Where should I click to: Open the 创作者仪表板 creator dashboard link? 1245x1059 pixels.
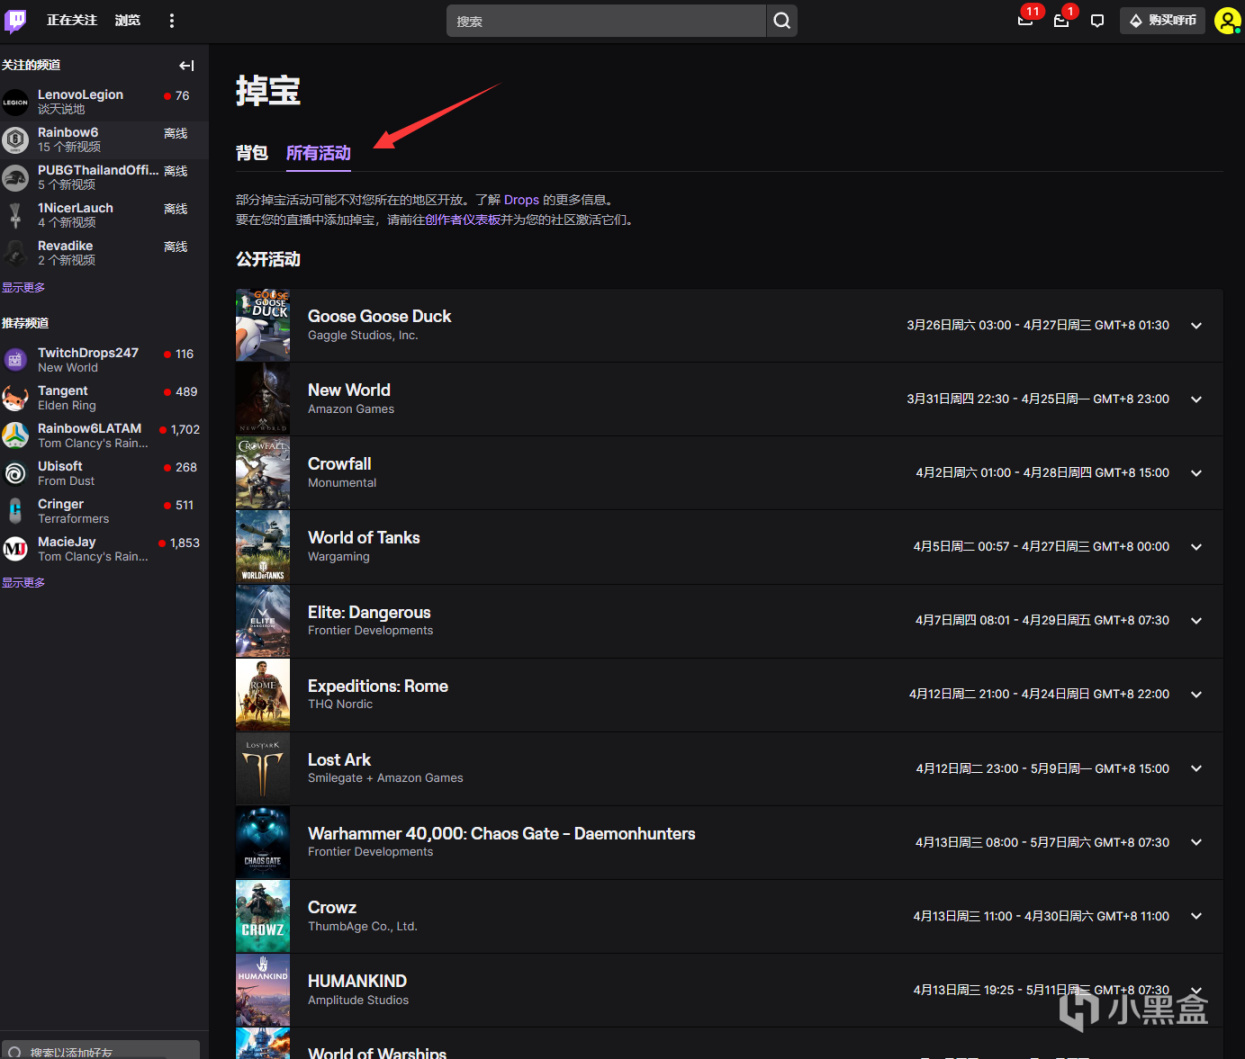463,220
